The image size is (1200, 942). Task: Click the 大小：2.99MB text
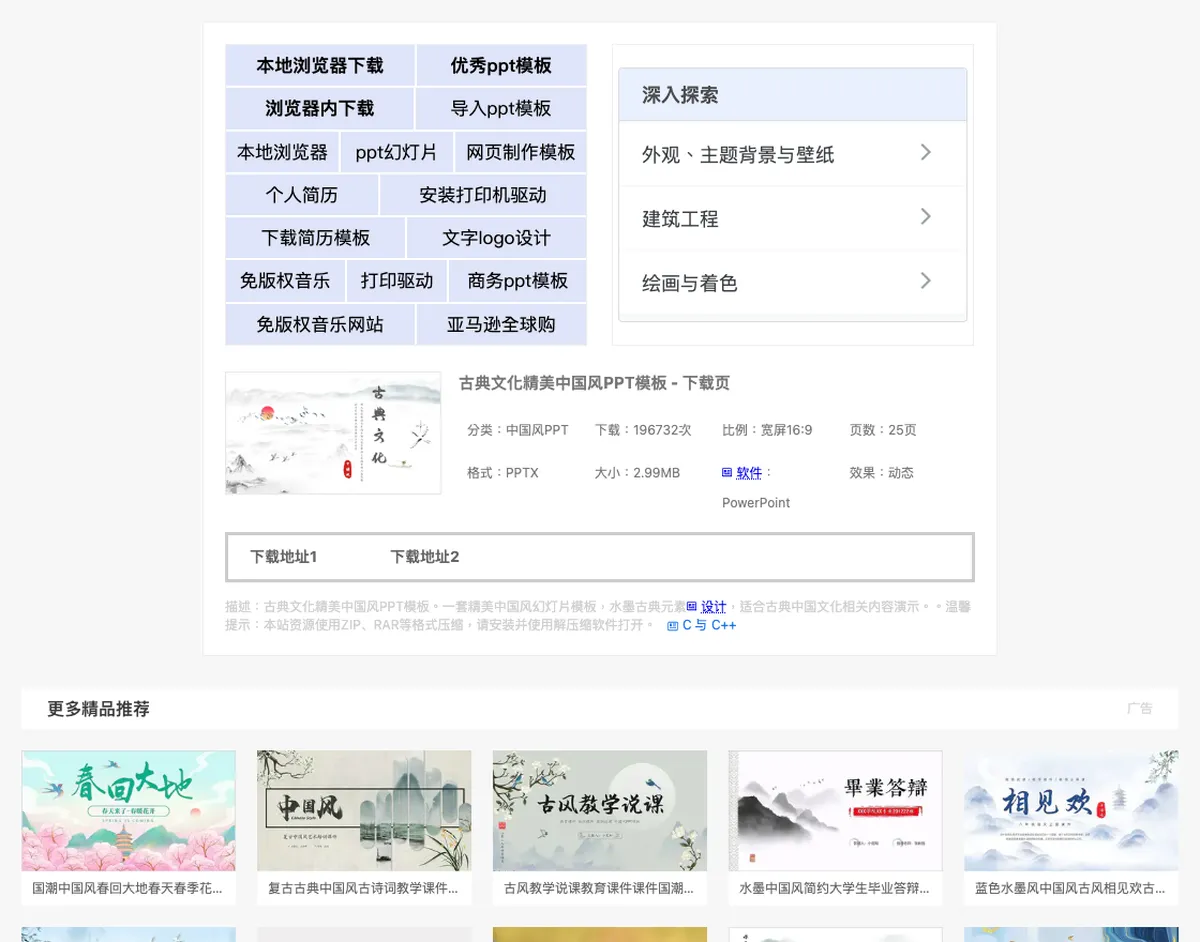(x=637, y=473)
